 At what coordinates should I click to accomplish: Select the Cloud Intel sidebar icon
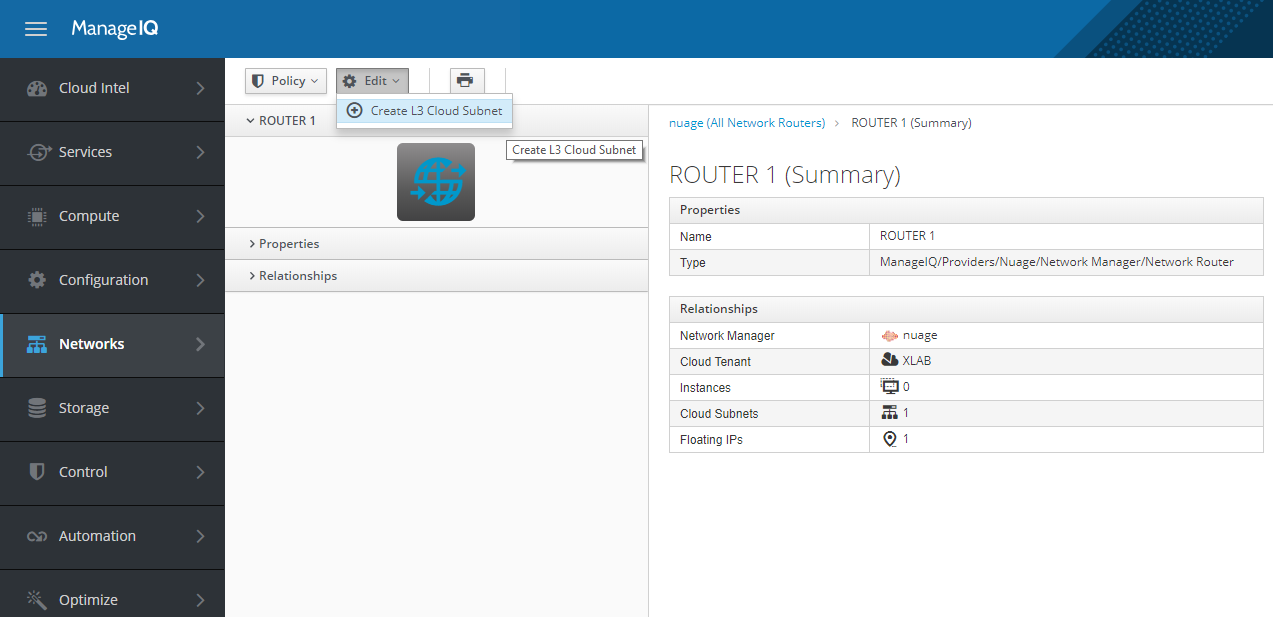tap(36, 88)
